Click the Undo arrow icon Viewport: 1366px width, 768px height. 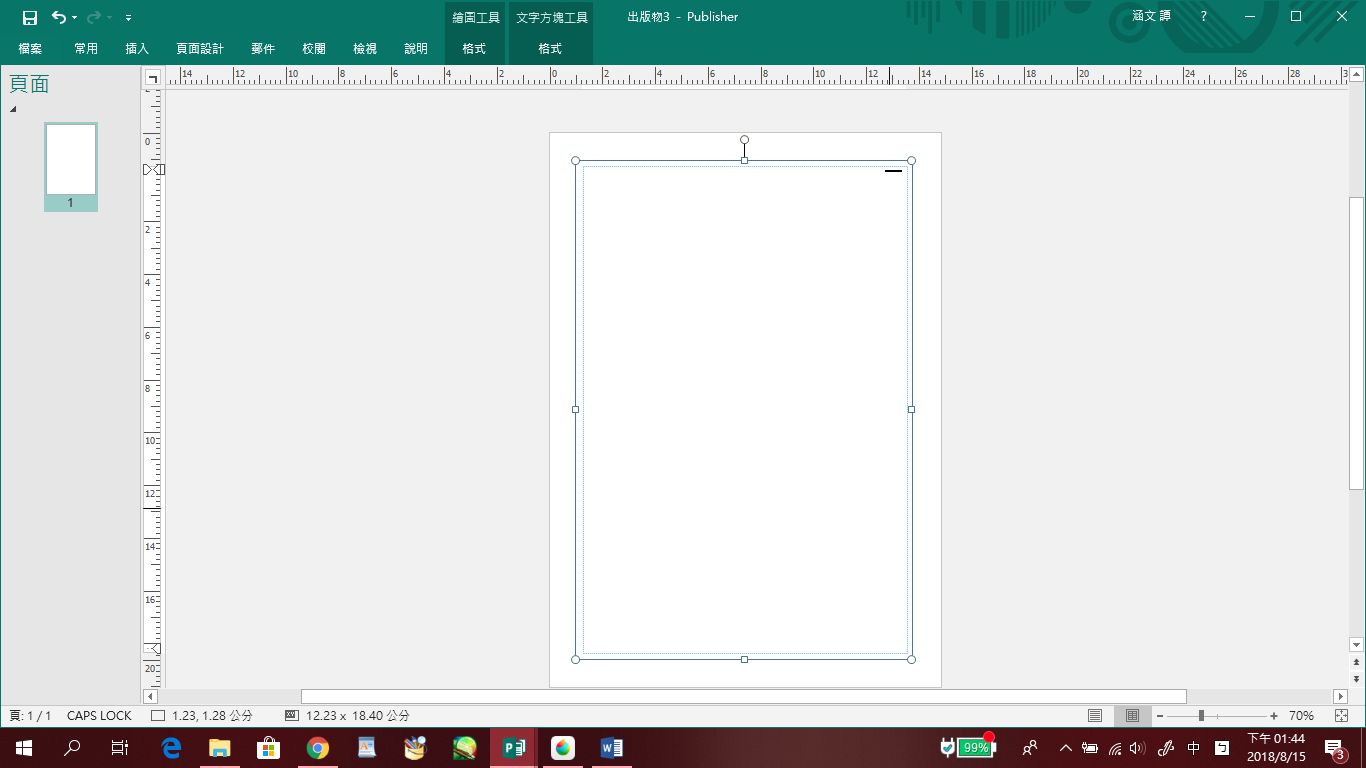pyautogui.click(x=59, y=17)
